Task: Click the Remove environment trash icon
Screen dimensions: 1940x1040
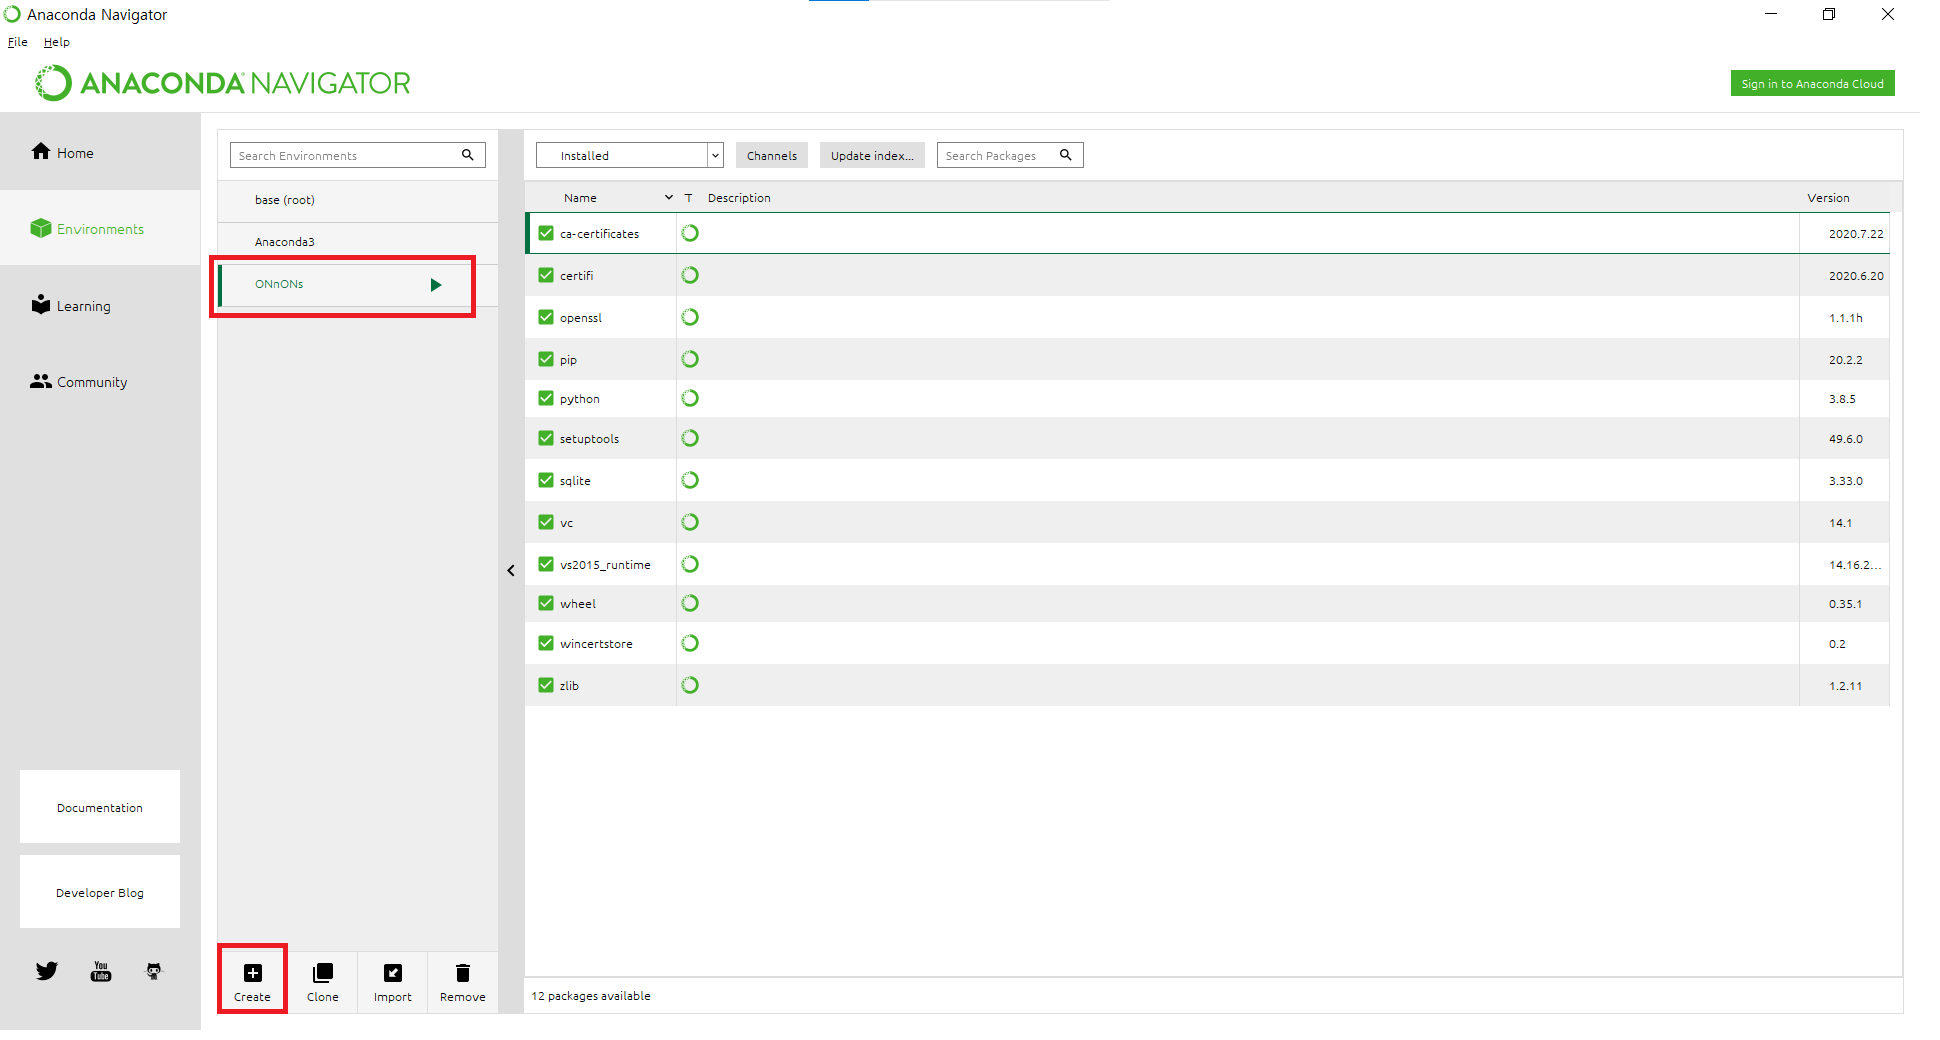Action: point(463,973)
